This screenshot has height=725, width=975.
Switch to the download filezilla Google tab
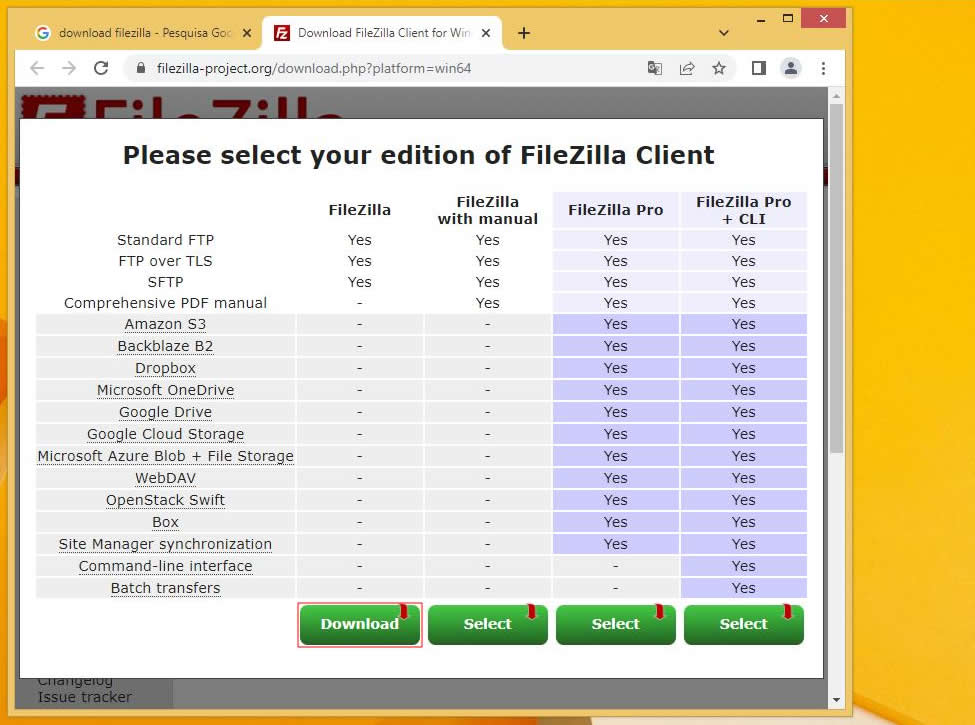tap(135, 33)
